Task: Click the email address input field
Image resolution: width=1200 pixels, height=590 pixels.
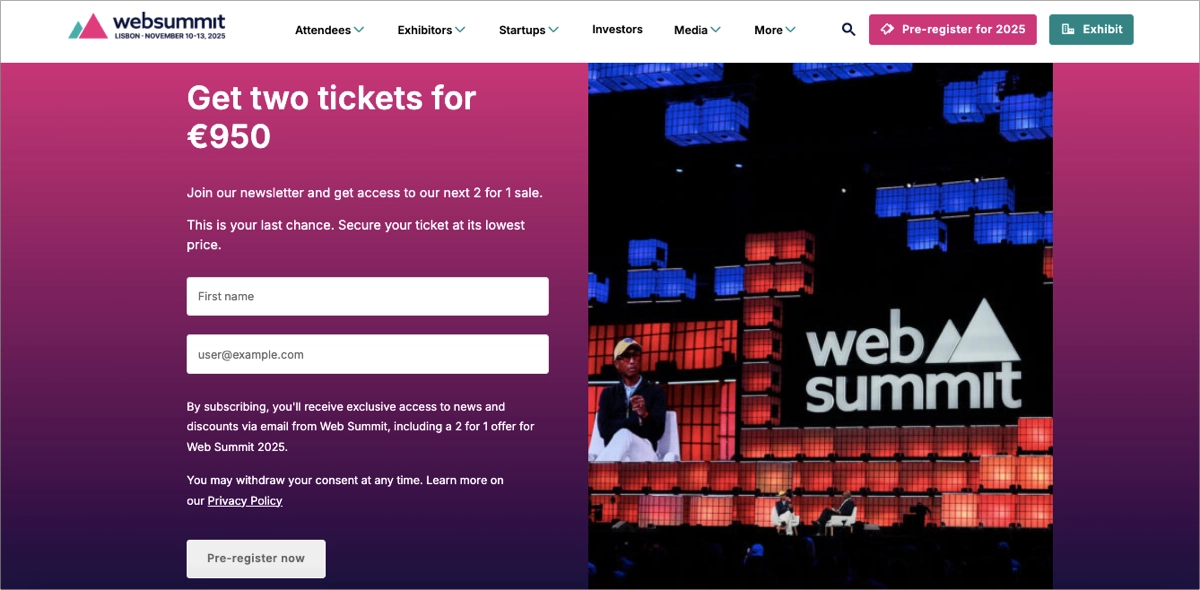Action: click(367, 354)
